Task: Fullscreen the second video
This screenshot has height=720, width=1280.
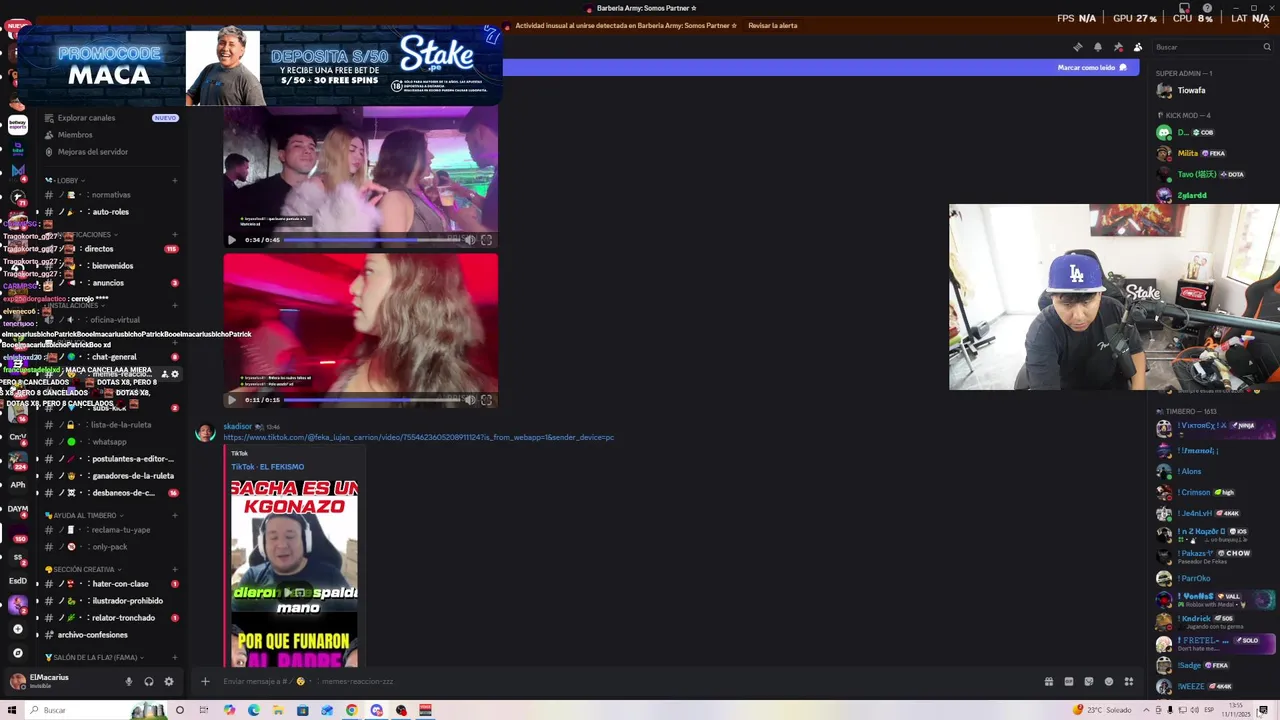Action: coord(486,400)
